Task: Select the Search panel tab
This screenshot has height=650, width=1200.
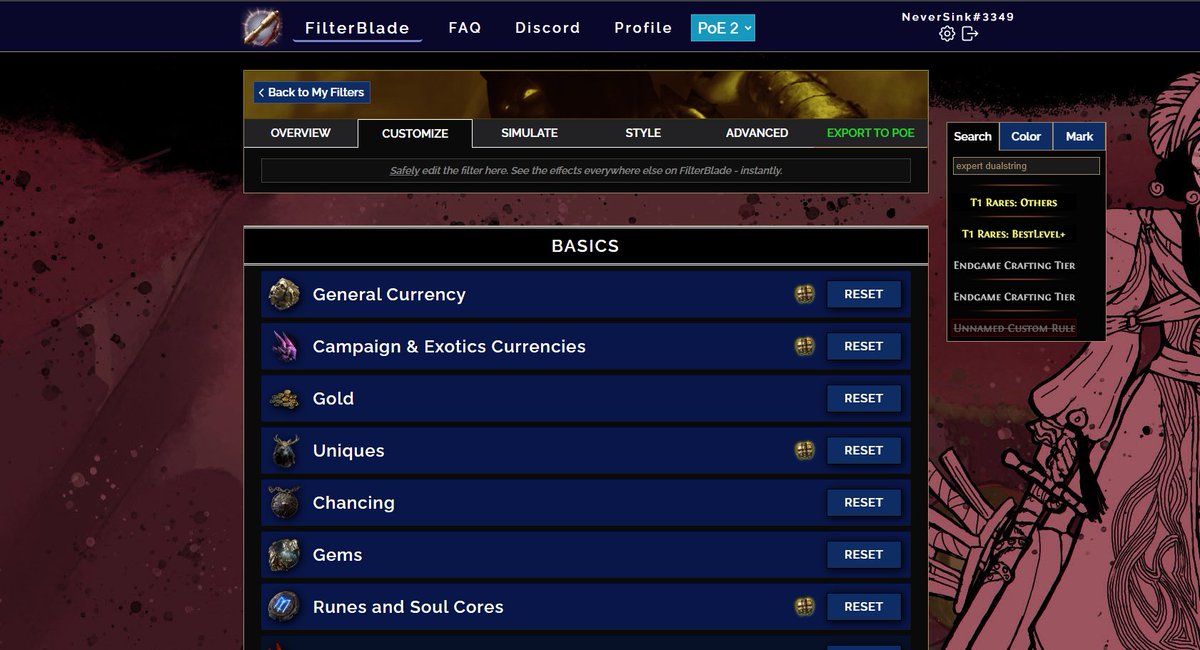Action: tap(972, 136)
